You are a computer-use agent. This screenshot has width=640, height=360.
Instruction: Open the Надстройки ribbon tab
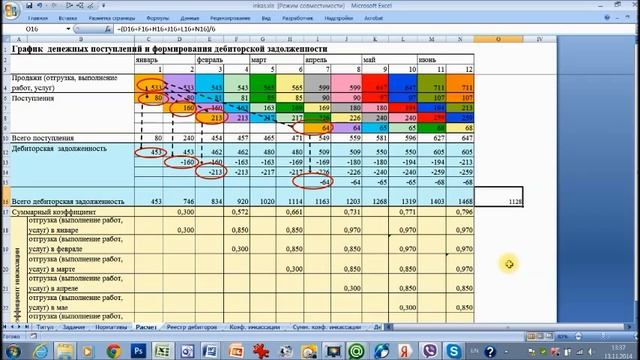[339, 18]
